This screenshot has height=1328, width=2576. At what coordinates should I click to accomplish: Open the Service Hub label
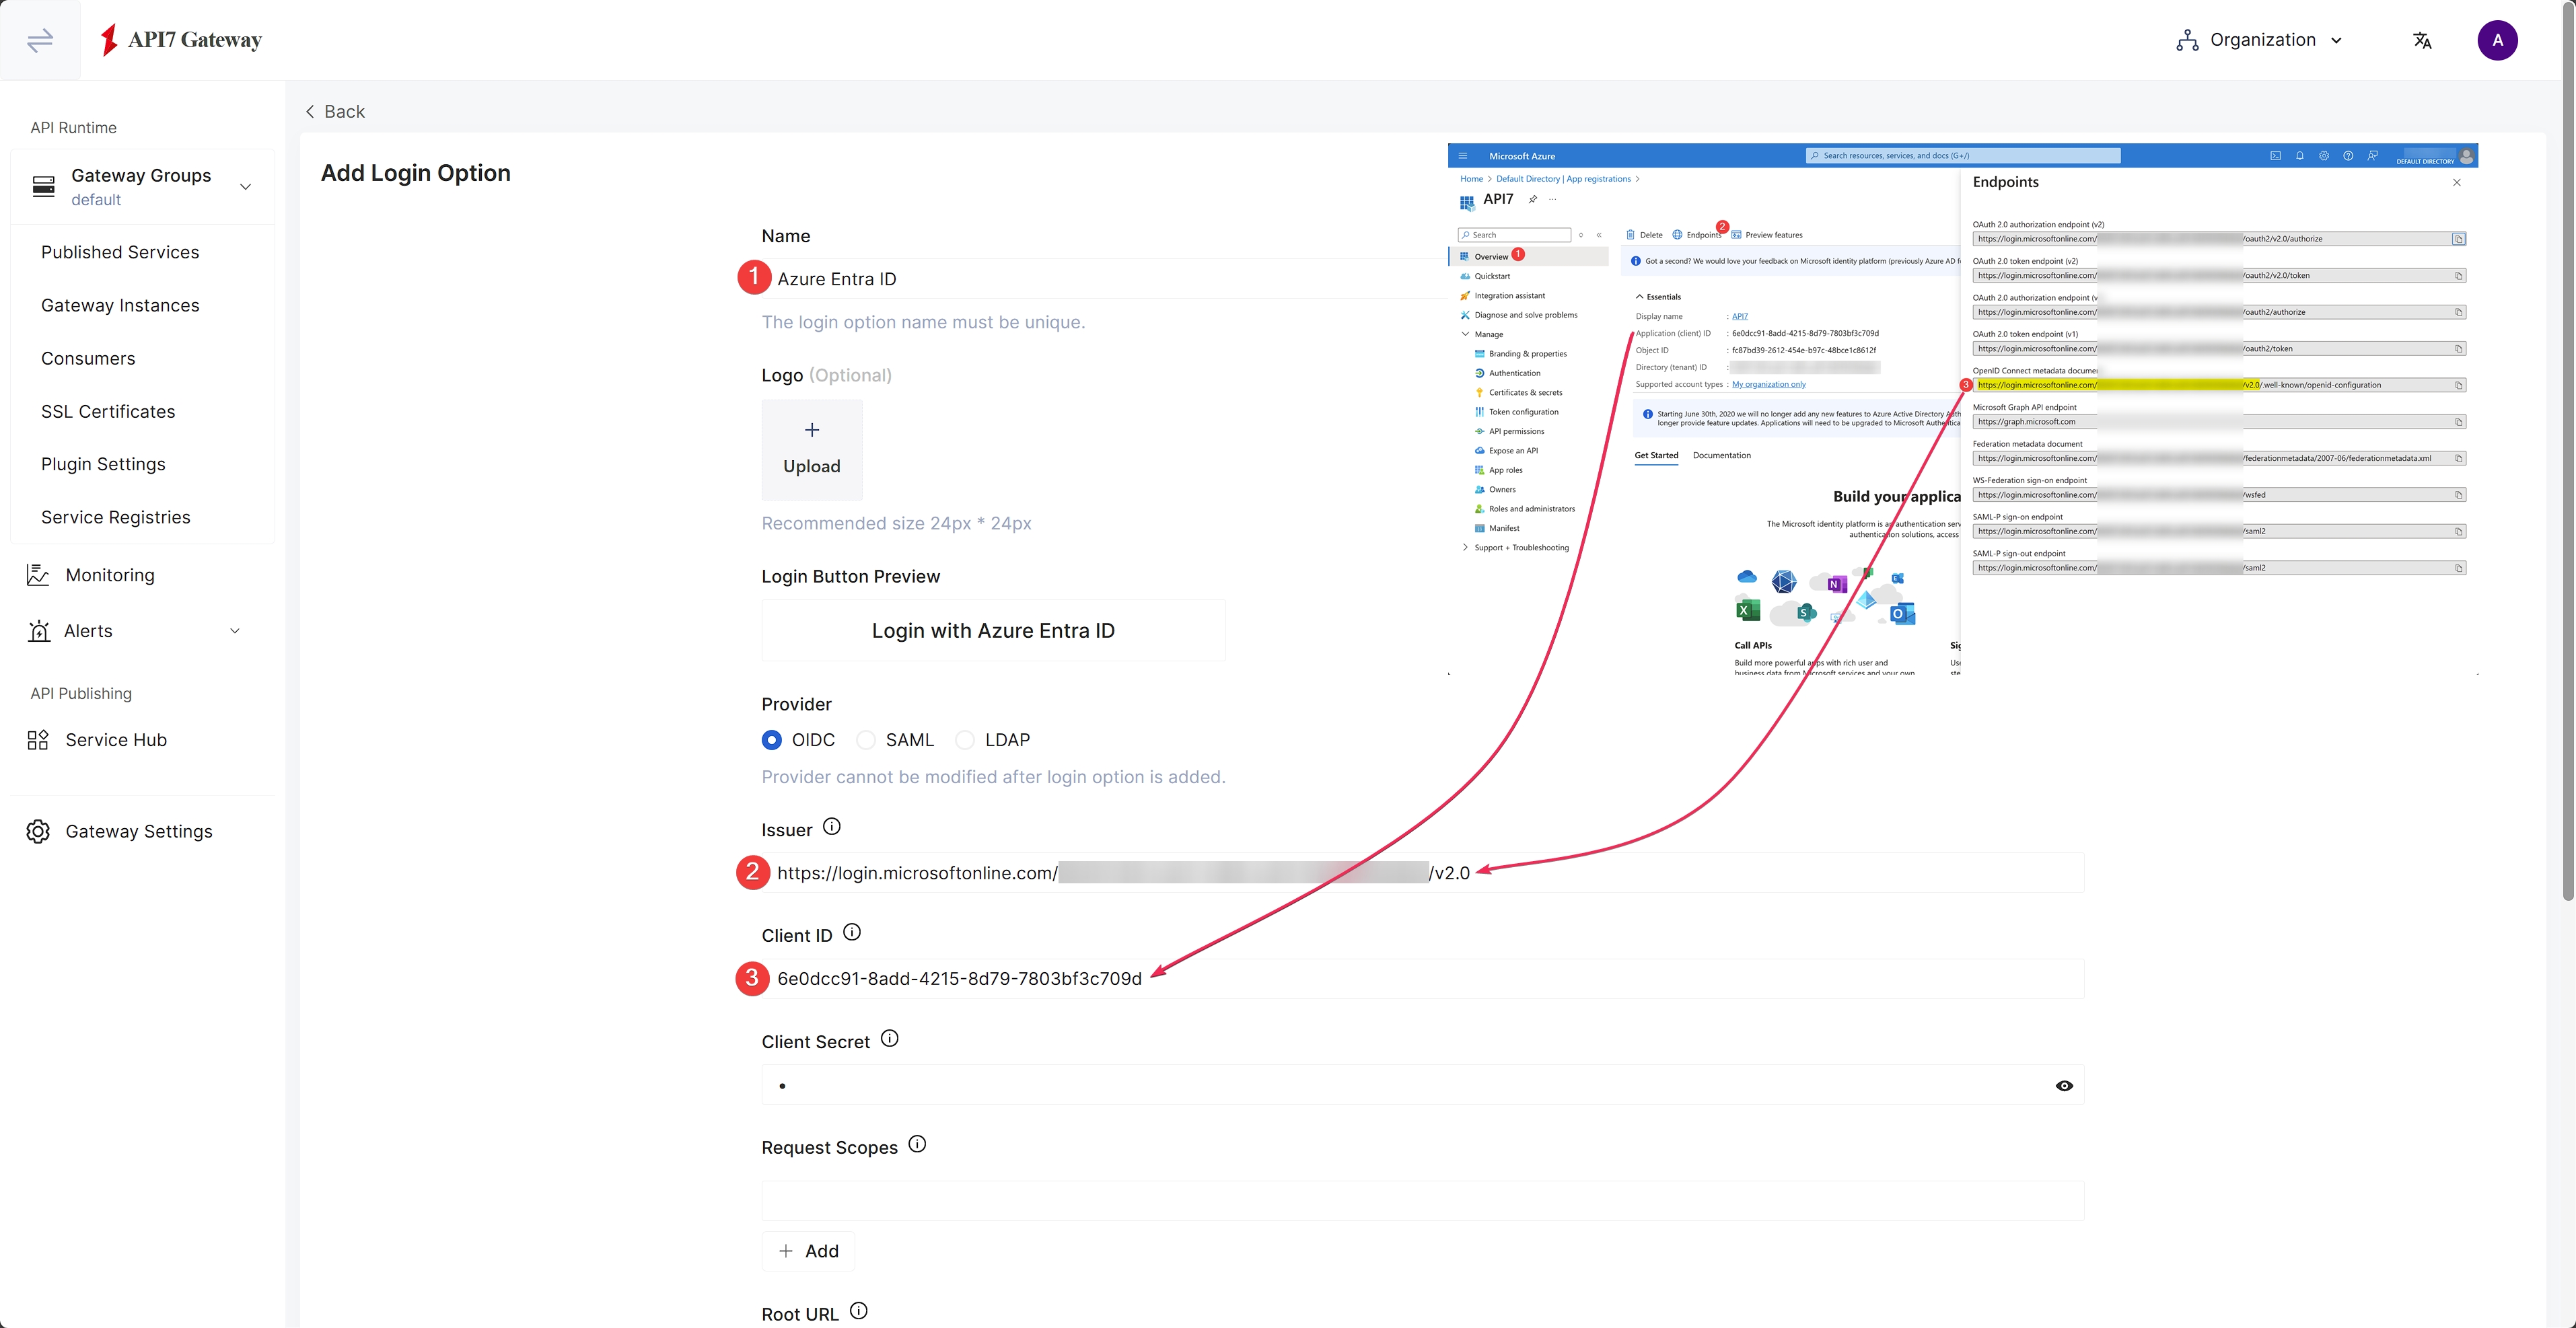pyautogui.click(x=116, y=740)
